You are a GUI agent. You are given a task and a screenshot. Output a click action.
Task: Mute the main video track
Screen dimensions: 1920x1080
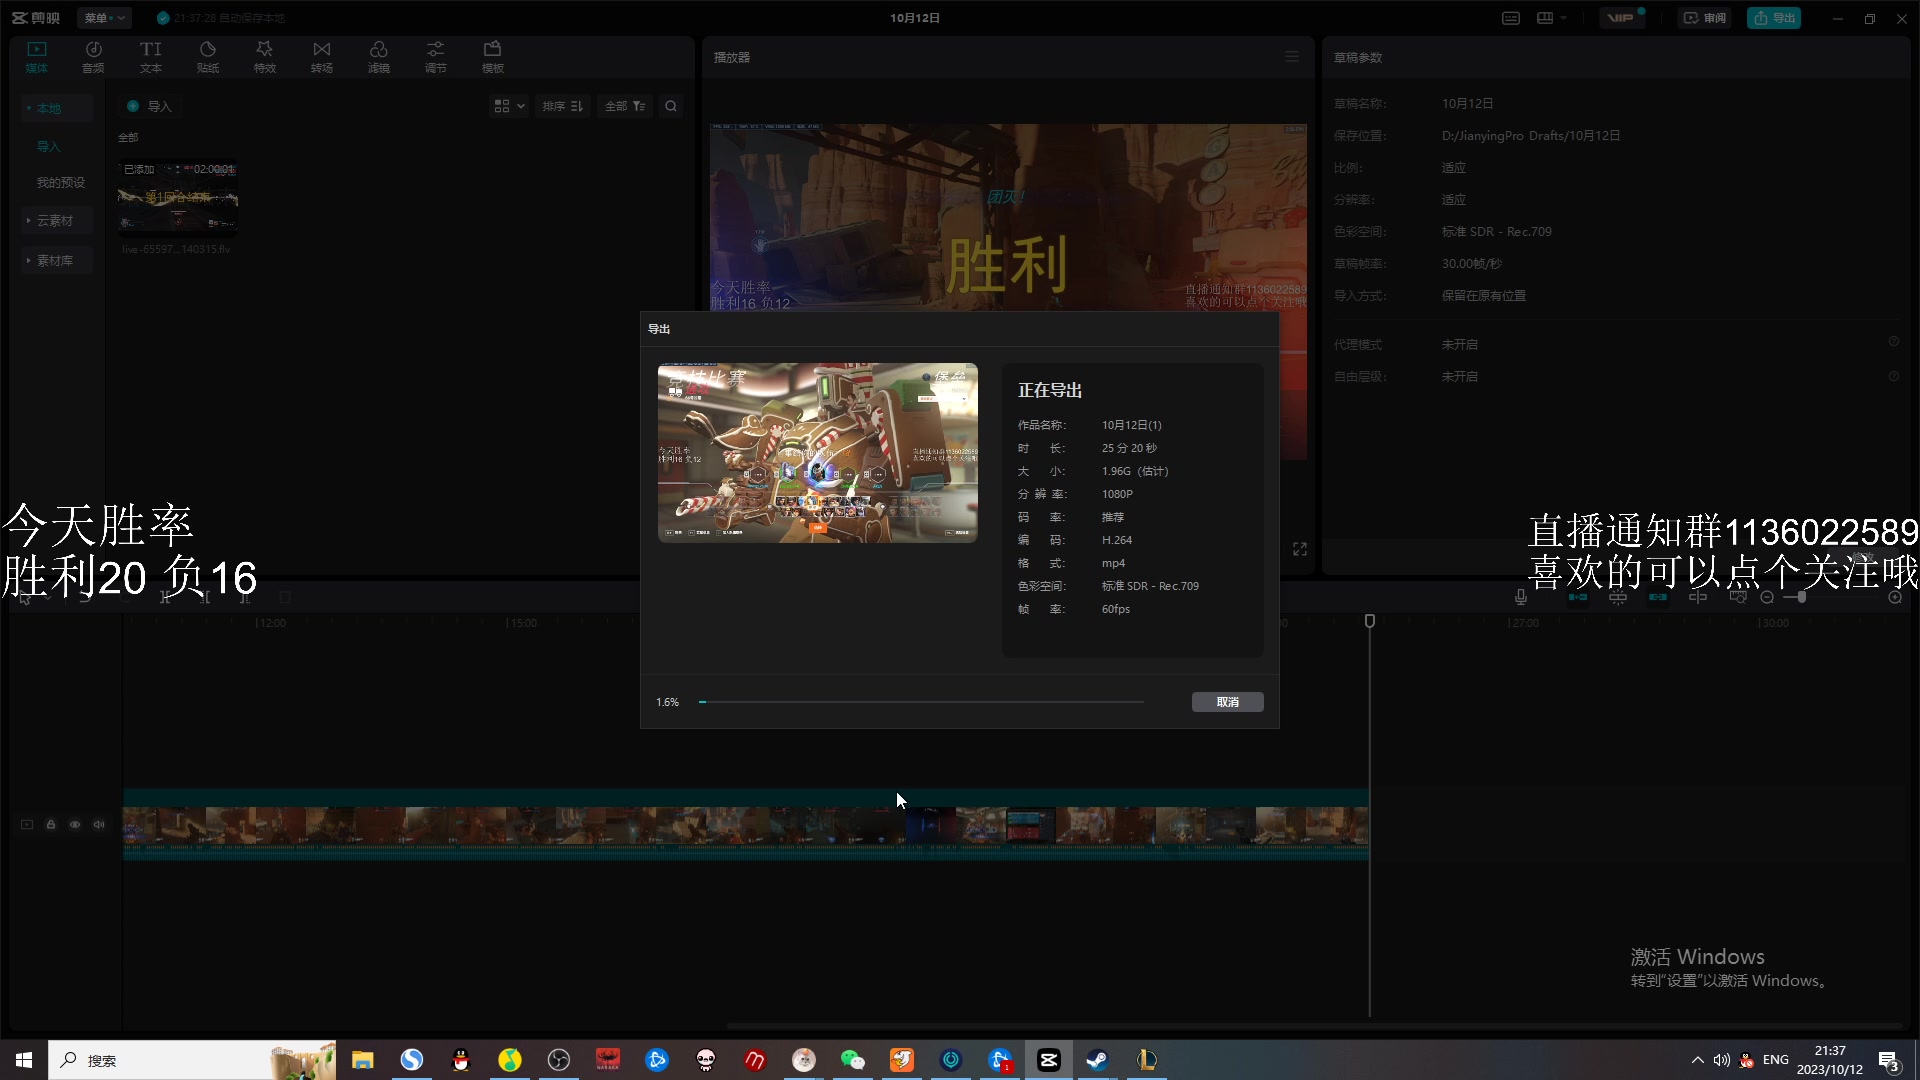click(99, 824)
